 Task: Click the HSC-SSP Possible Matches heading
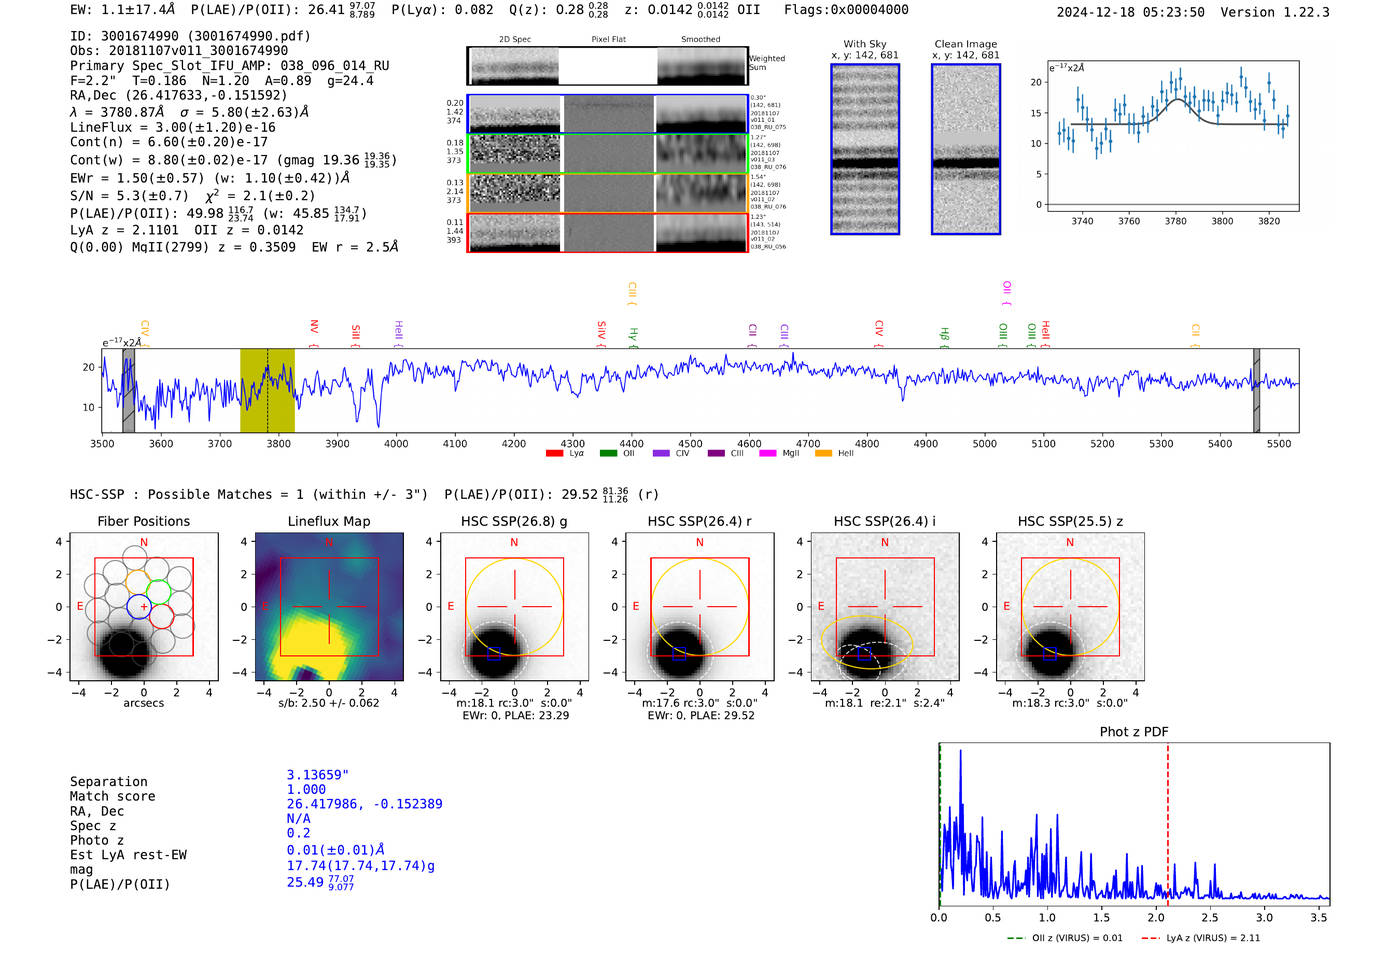click(249, 495)
